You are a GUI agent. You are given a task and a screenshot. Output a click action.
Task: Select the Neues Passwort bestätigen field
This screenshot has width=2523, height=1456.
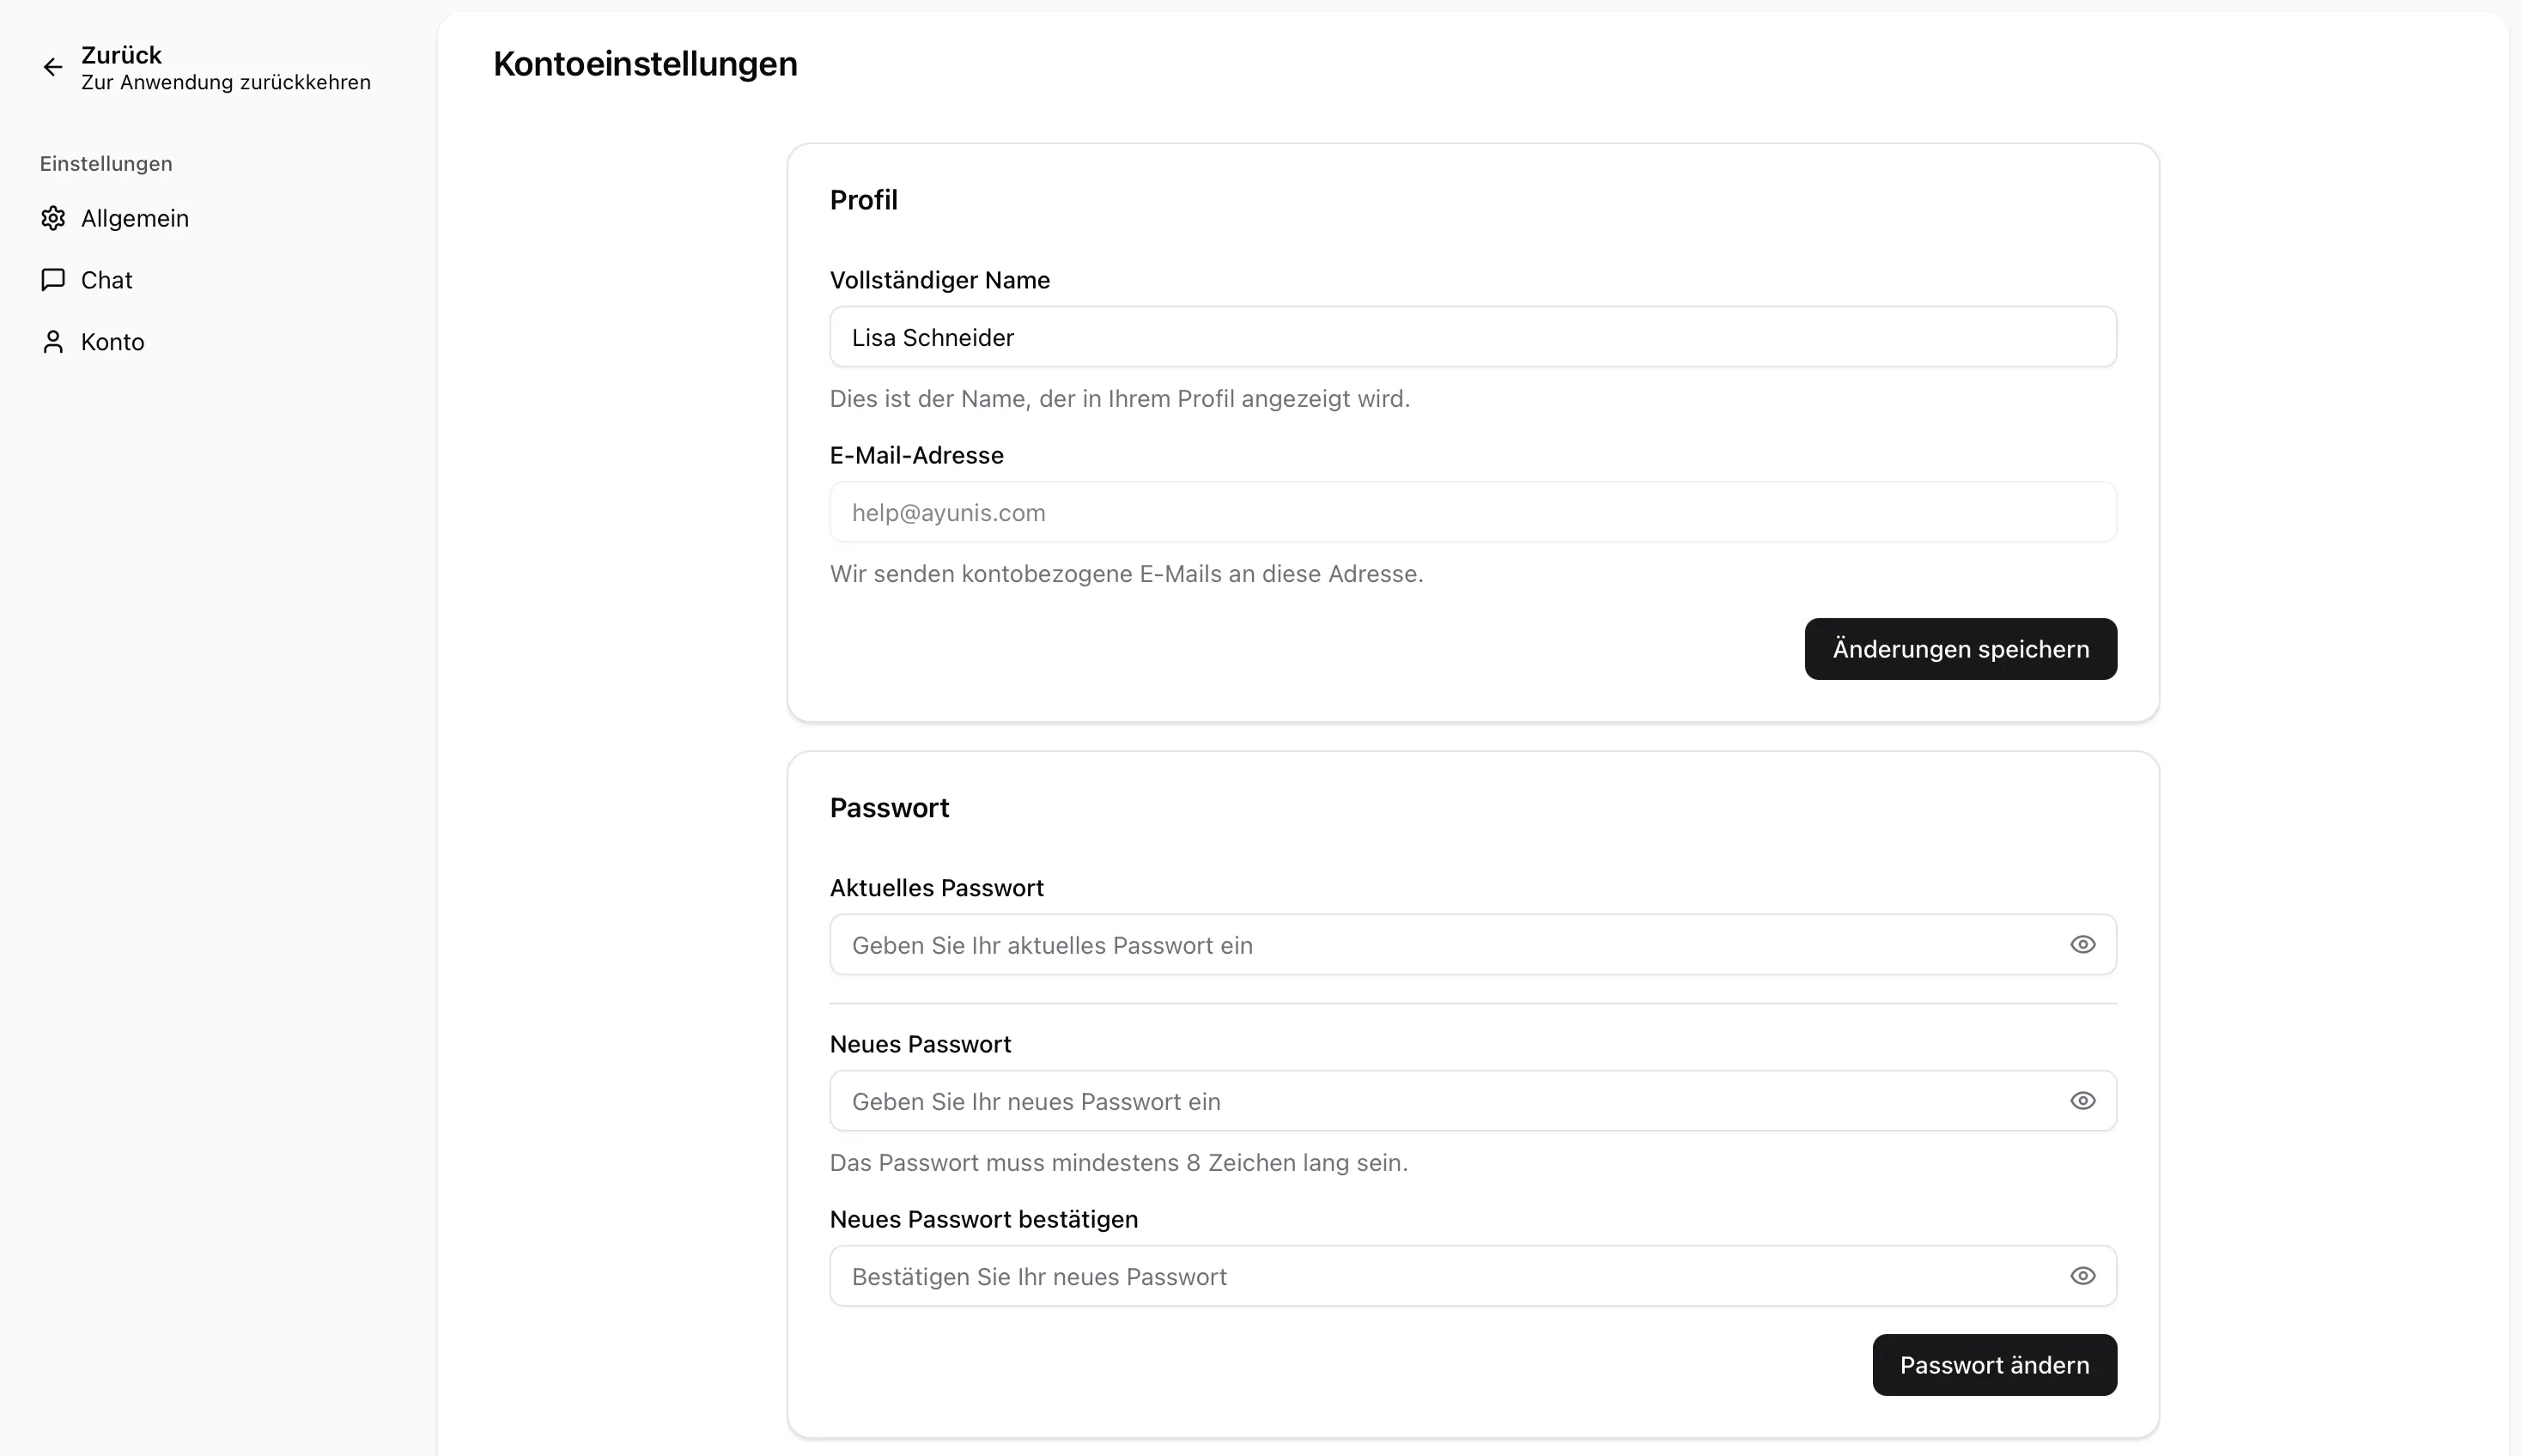1400,1276
